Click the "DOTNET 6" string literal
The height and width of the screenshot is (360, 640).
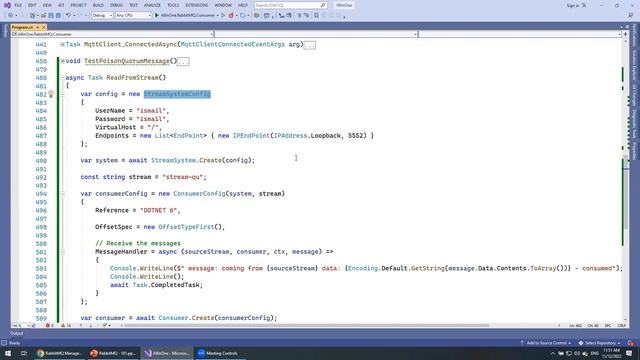point(158,210)
